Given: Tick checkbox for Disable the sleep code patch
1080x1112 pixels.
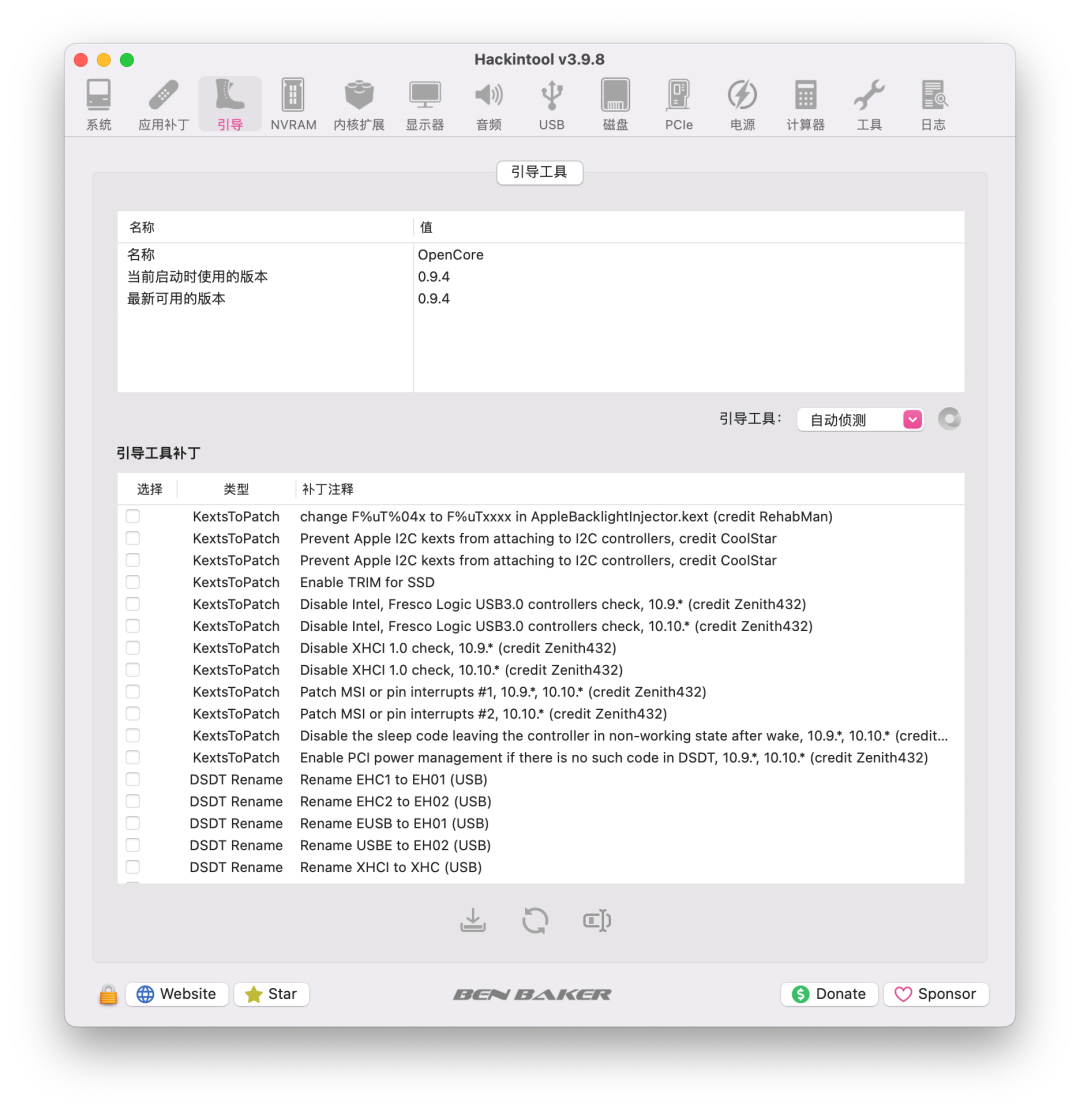Looking at the screenshot, I should pyautogui.click(x=133, y=735).
